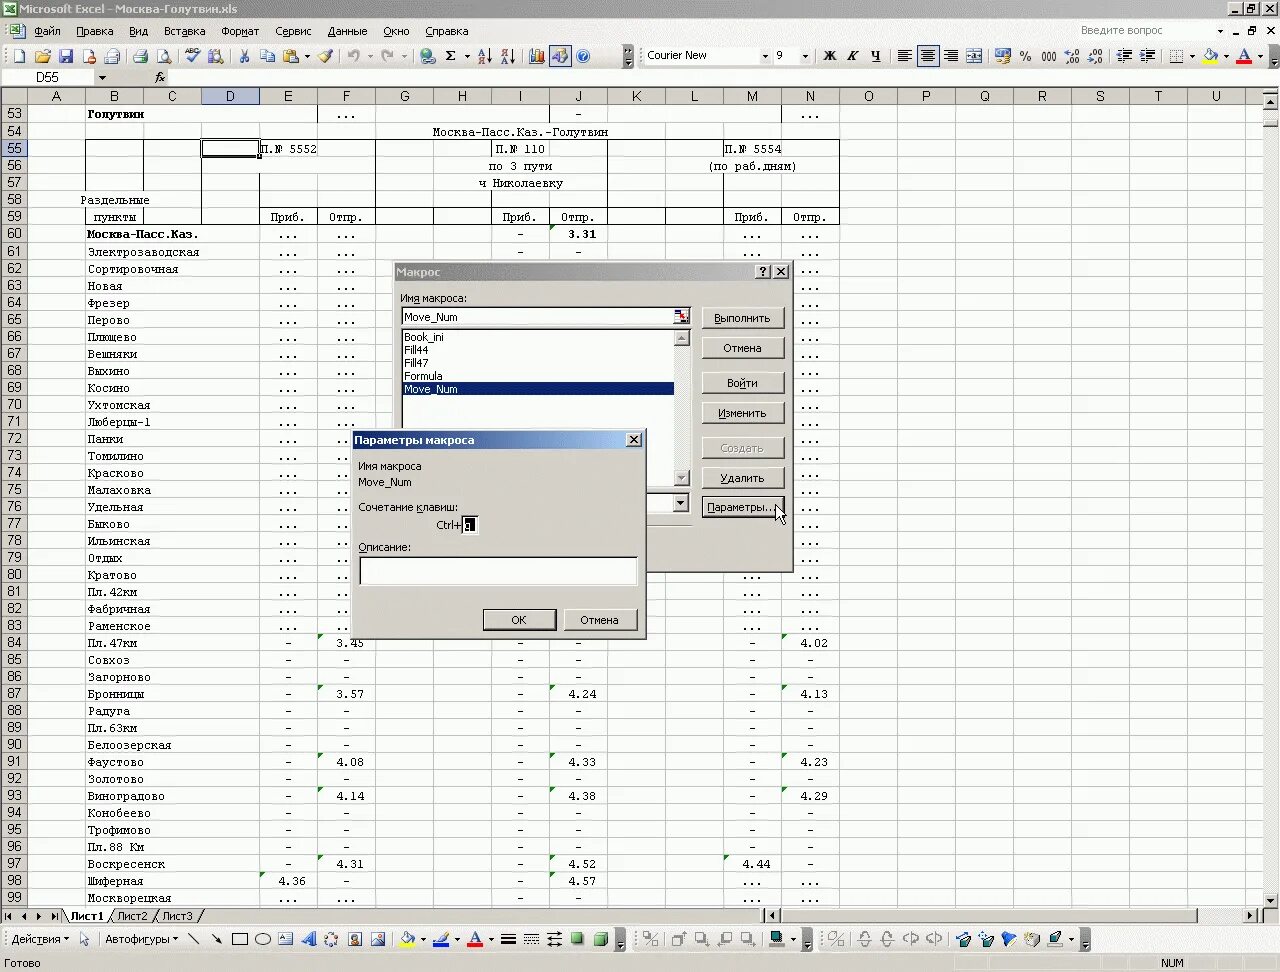Open the Вставка menu

click(184, 31)
